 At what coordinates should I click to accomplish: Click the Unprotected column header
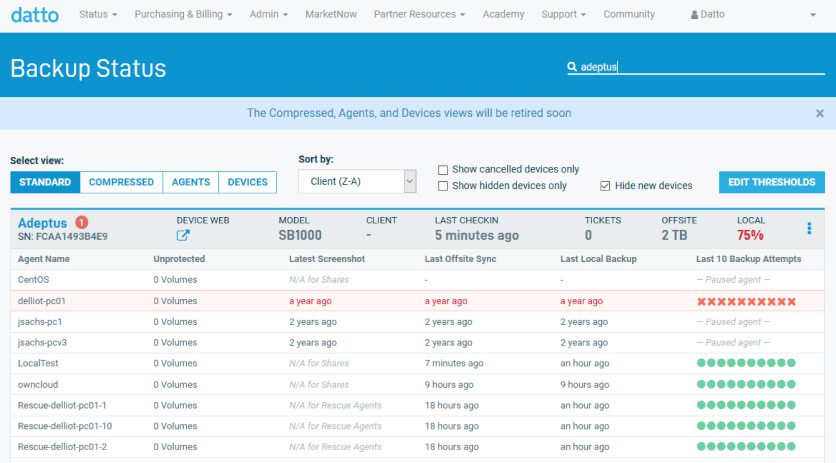[179, 259]
